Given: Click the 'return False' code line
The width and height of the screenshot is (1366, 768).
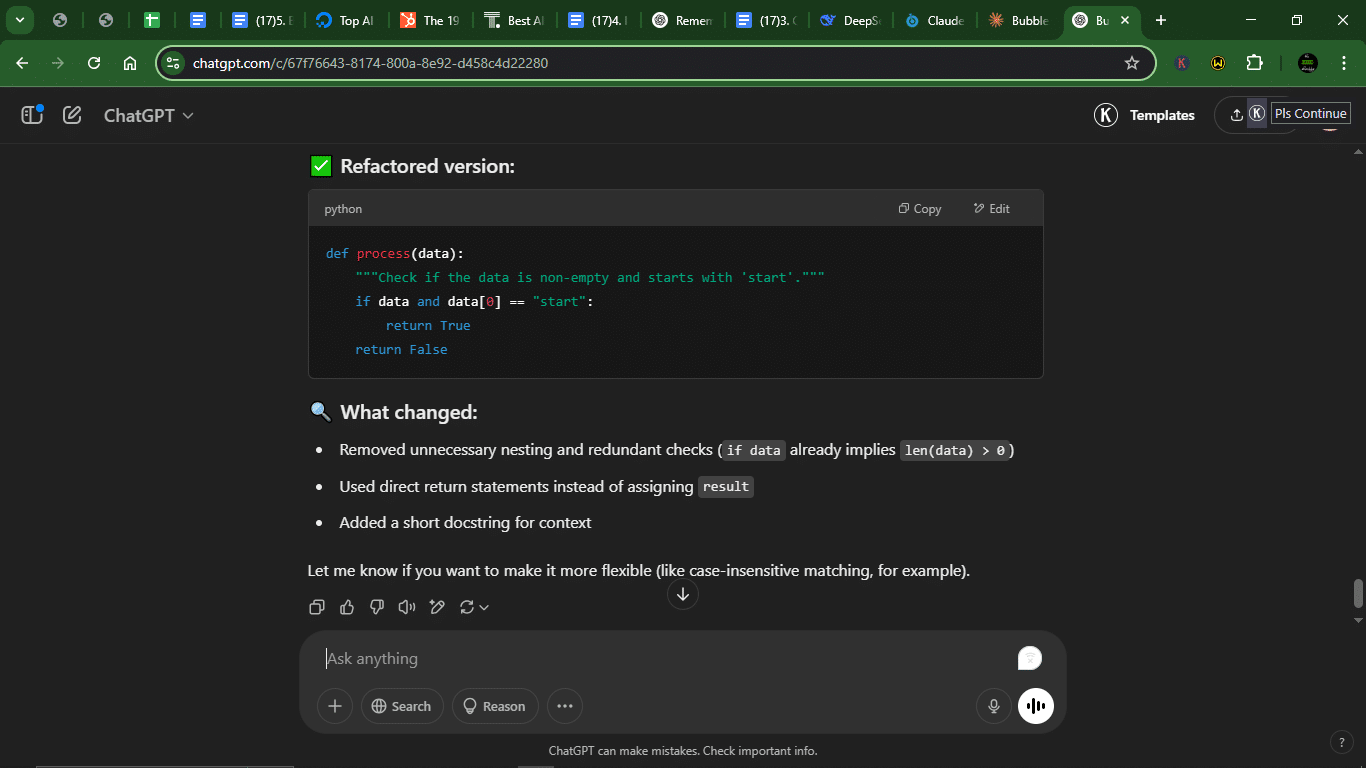Looking at the screenshot, I should pyautogui.click(x=401, y=349).
